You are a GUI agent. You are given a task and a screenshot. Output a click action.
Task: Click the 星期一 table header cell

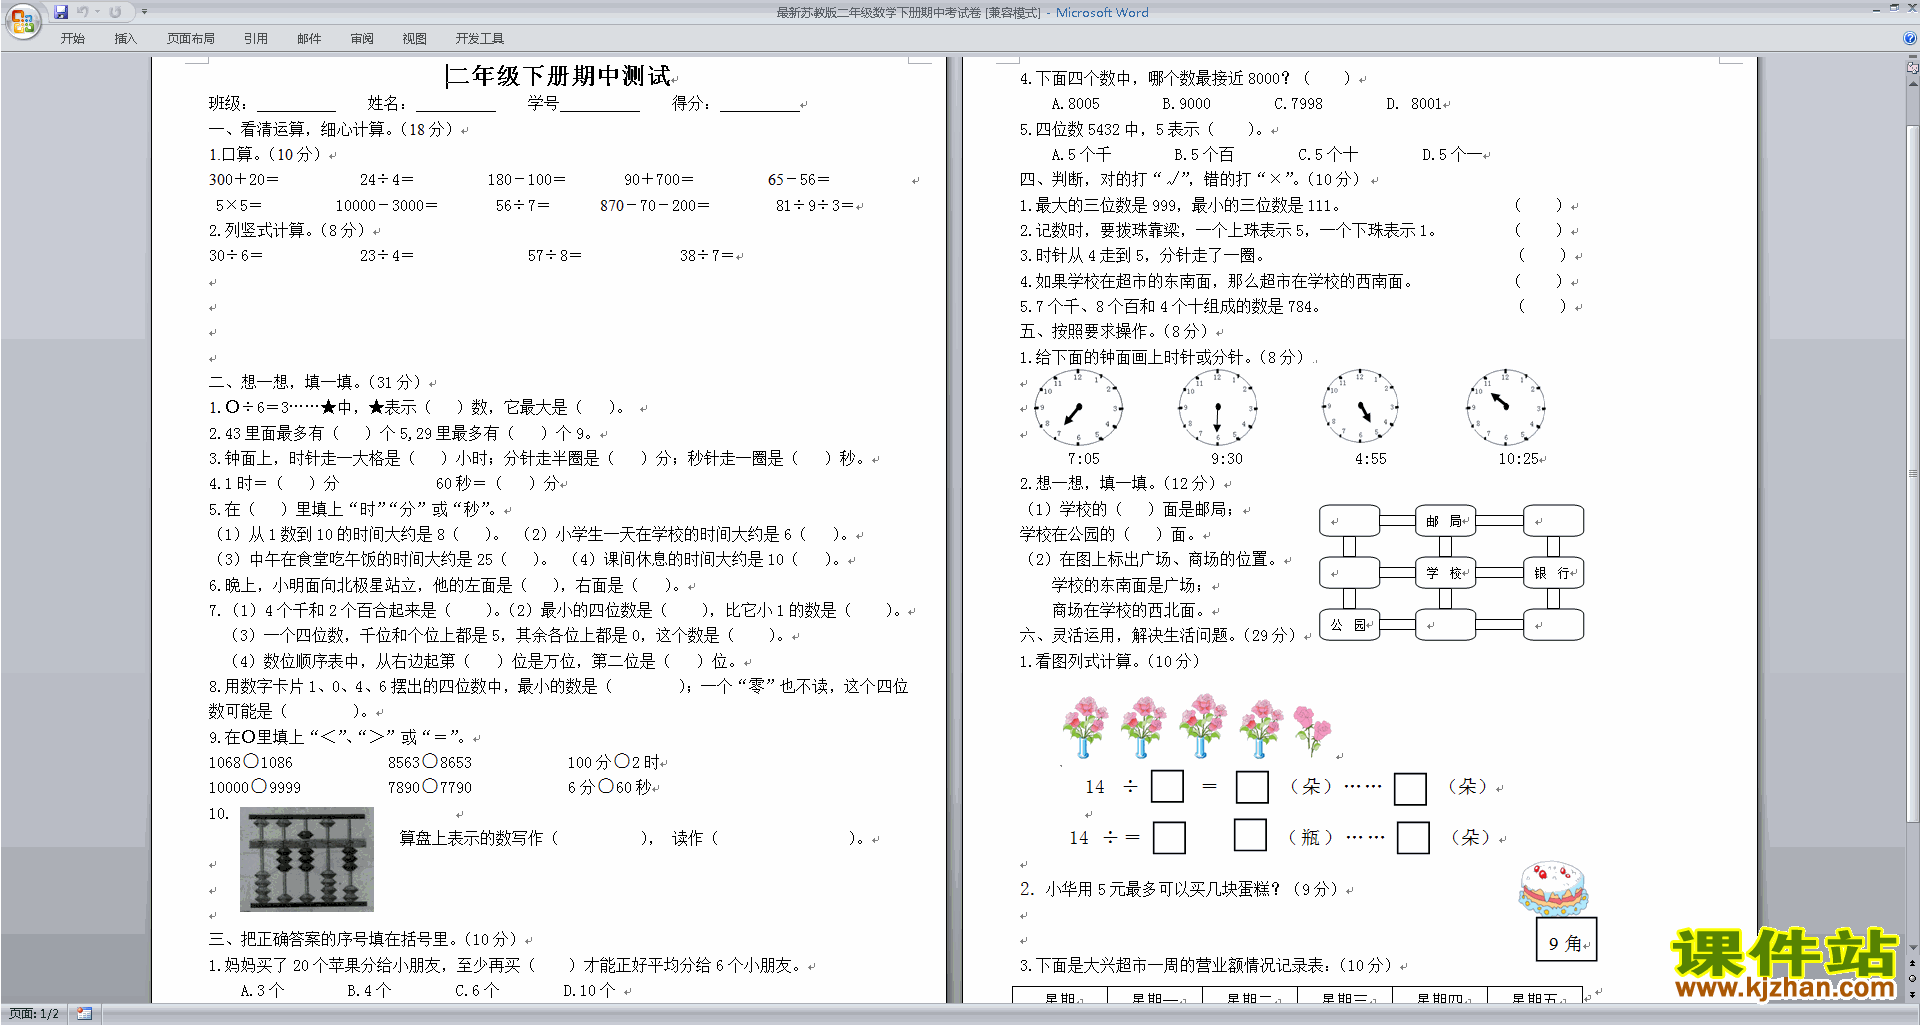click(1155, 996)
